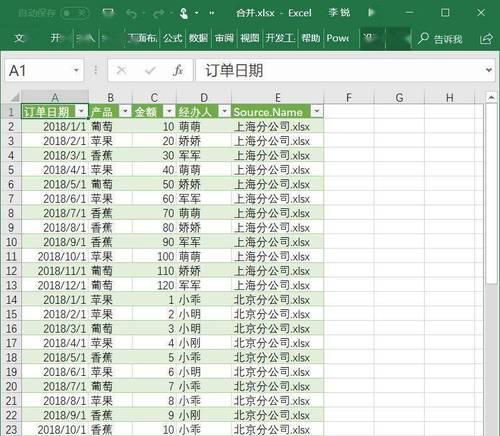500x436 pixels.
Task: Click the Select All corner triangle
Action: (15, 97)
